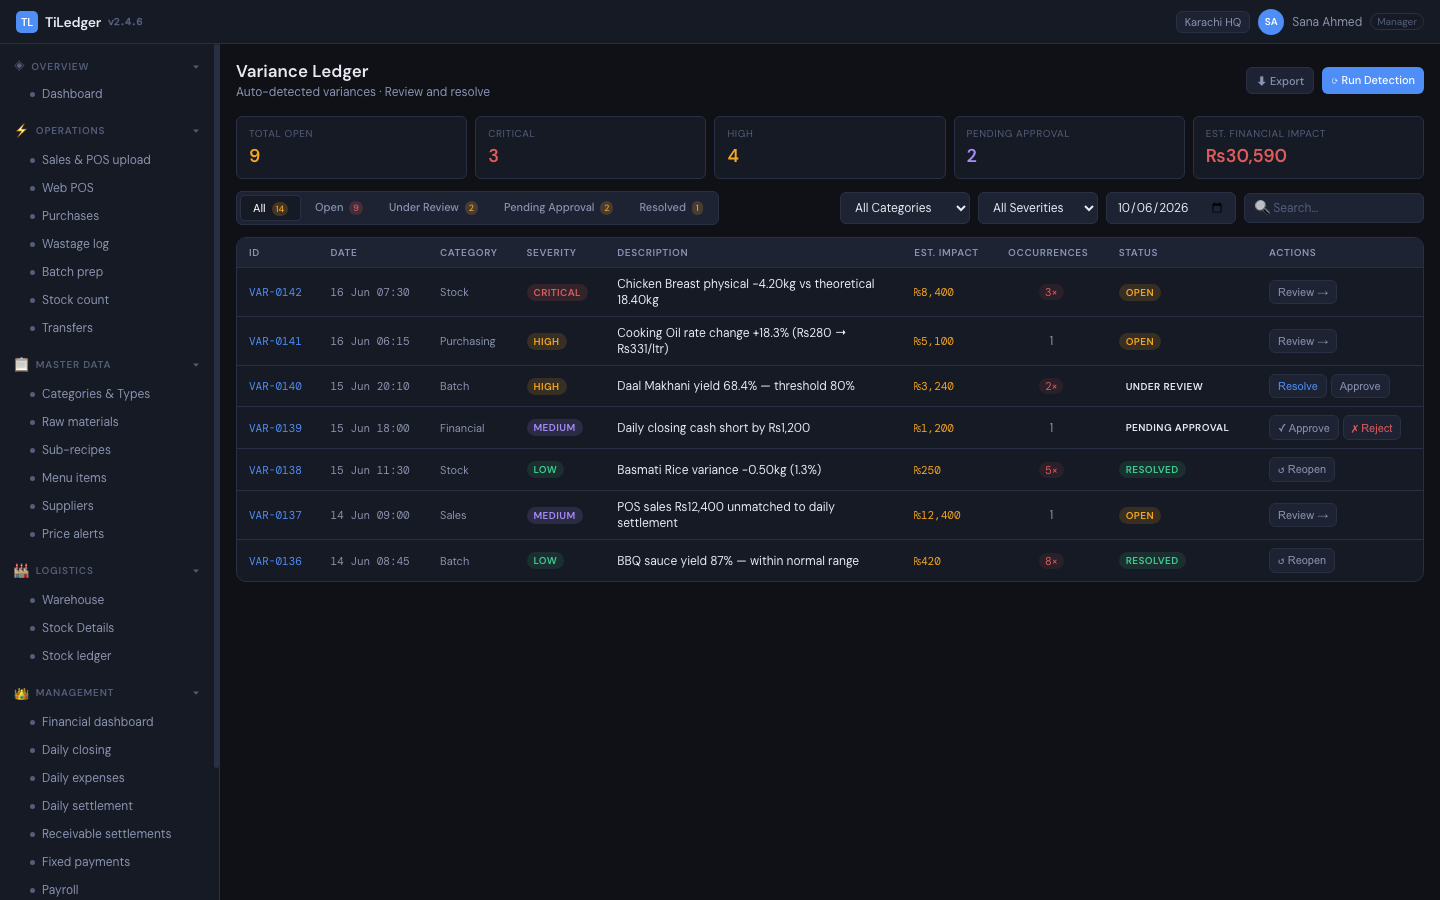The image size is (1440, 900).
Task: Click the 8× occurrences badge
Action: tap(1051, 561)
